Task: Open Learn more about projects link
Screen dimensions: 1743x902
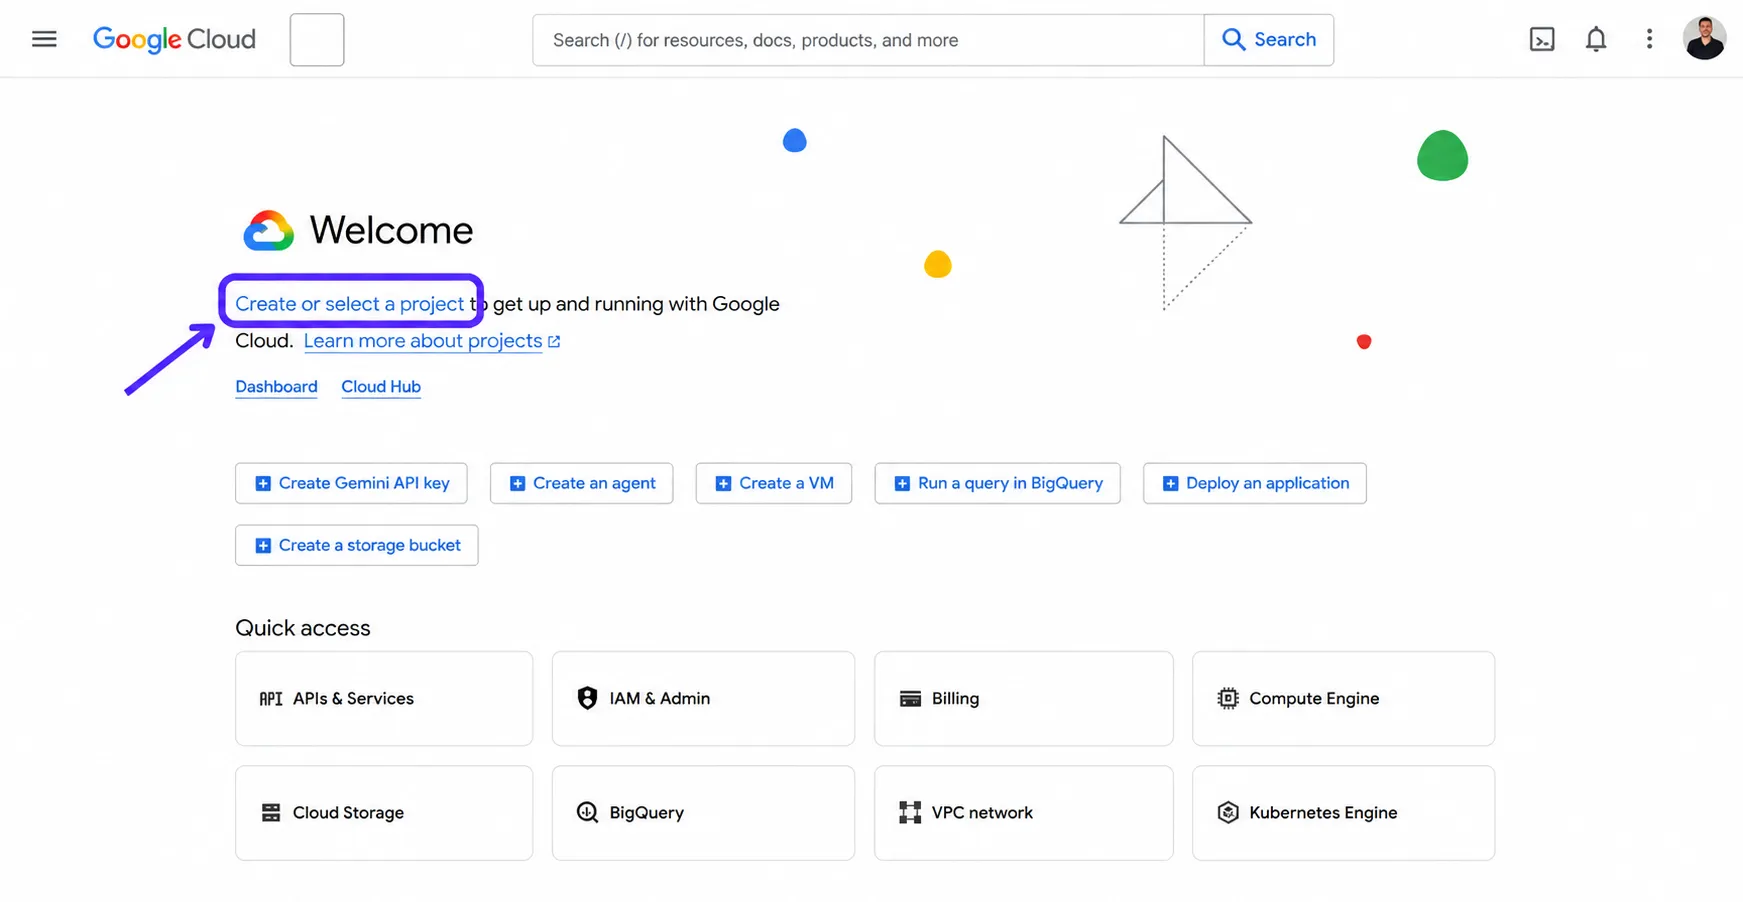Action: pyautogui.click(x=432, y=341)
